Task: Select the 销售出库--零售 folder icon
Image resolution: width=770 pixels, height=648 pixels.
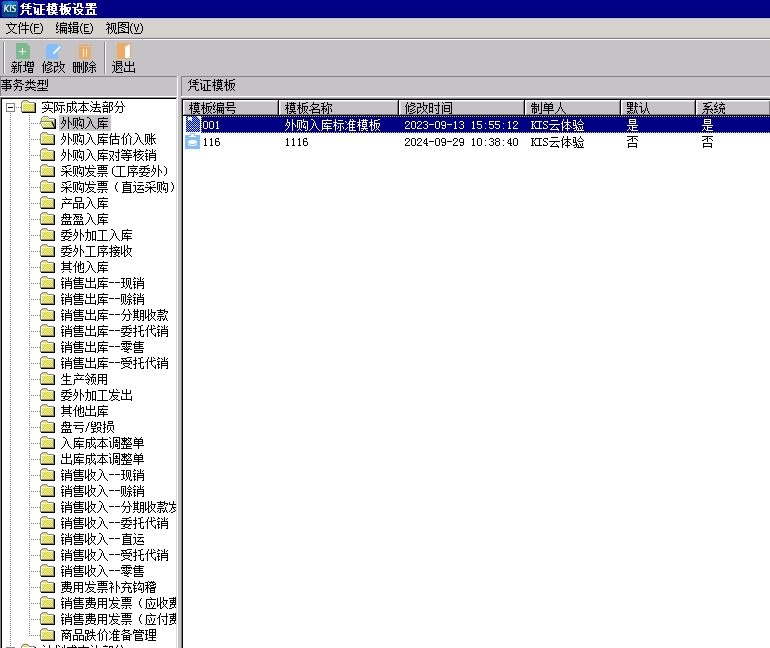Action: click(48, 347)
